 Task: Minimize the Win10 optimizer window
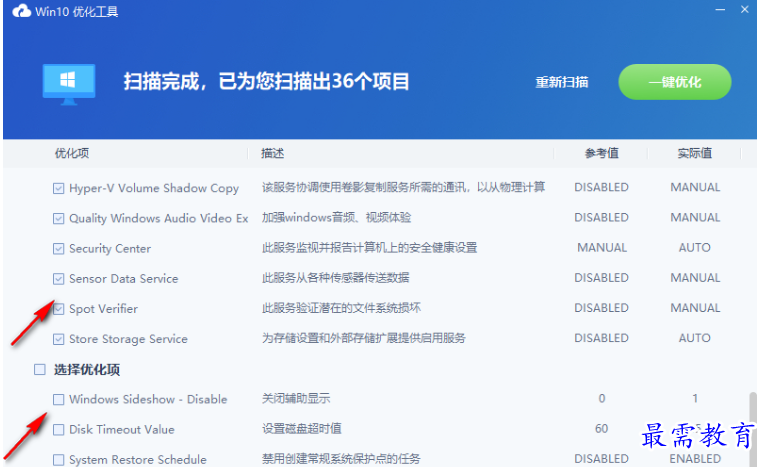(x=720, y=10)
